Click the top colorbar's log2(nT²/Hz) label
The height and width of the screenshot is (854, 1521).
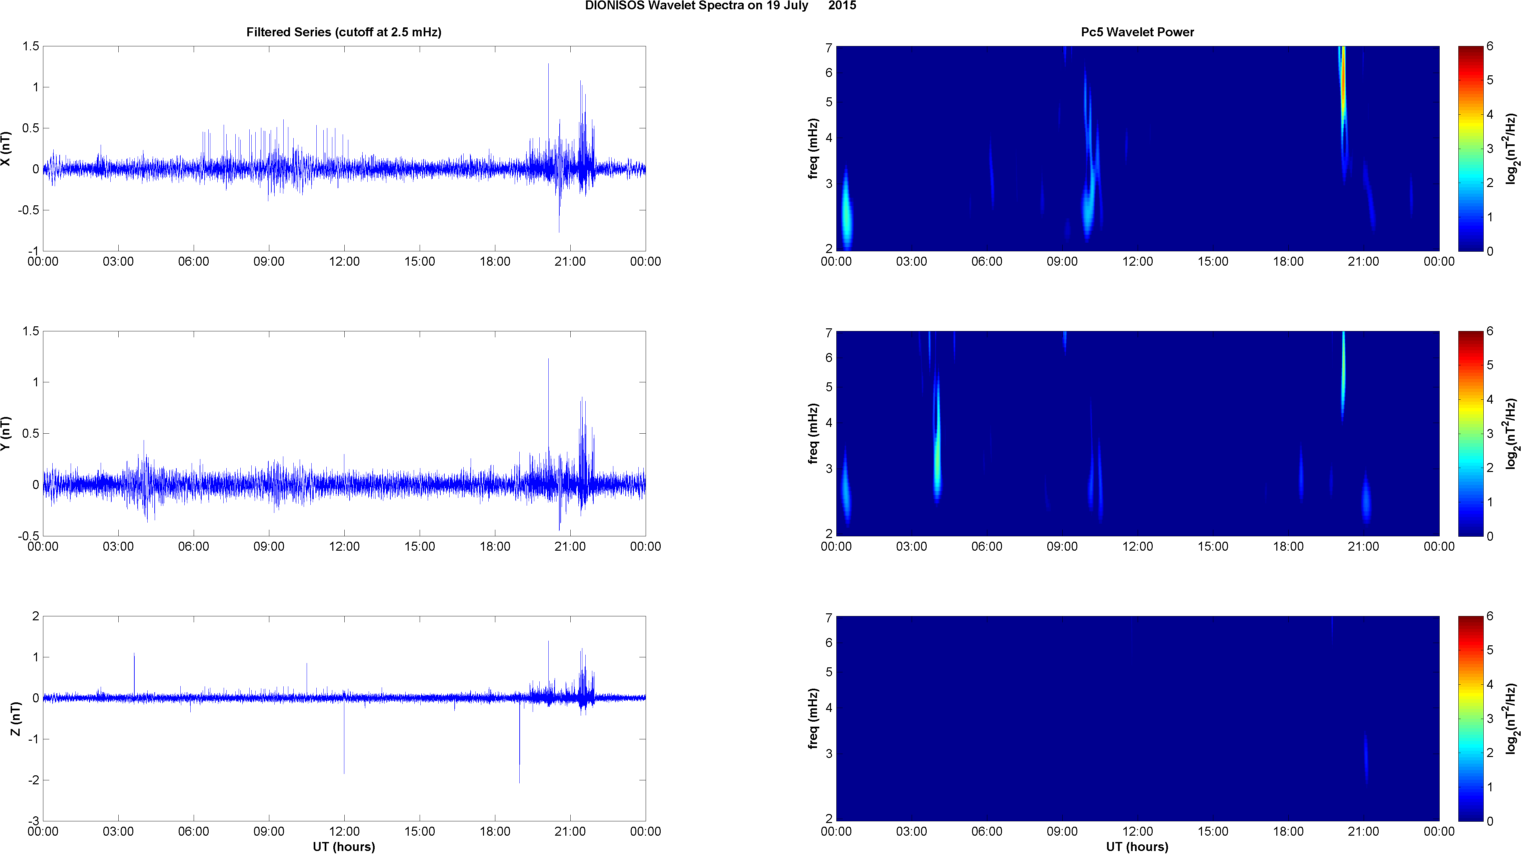[x=1512, y=149]
